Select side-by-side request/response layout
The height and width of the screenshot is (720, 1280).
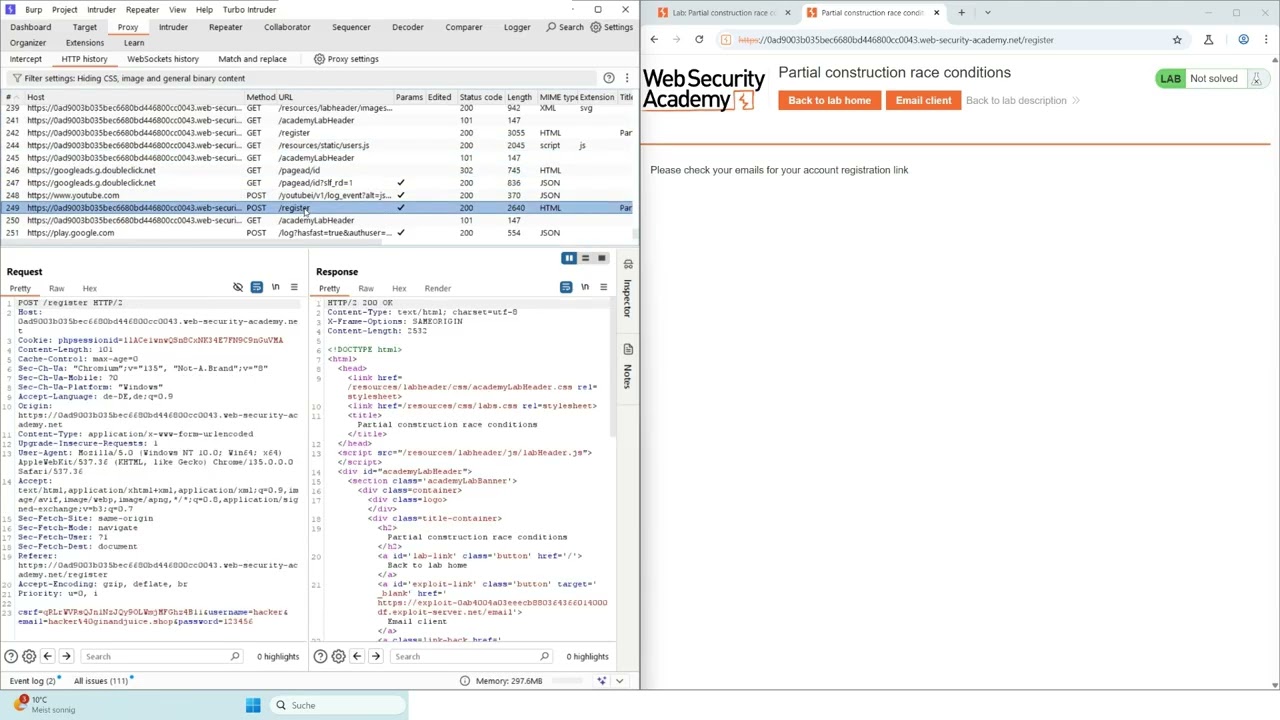pos(569,258)
